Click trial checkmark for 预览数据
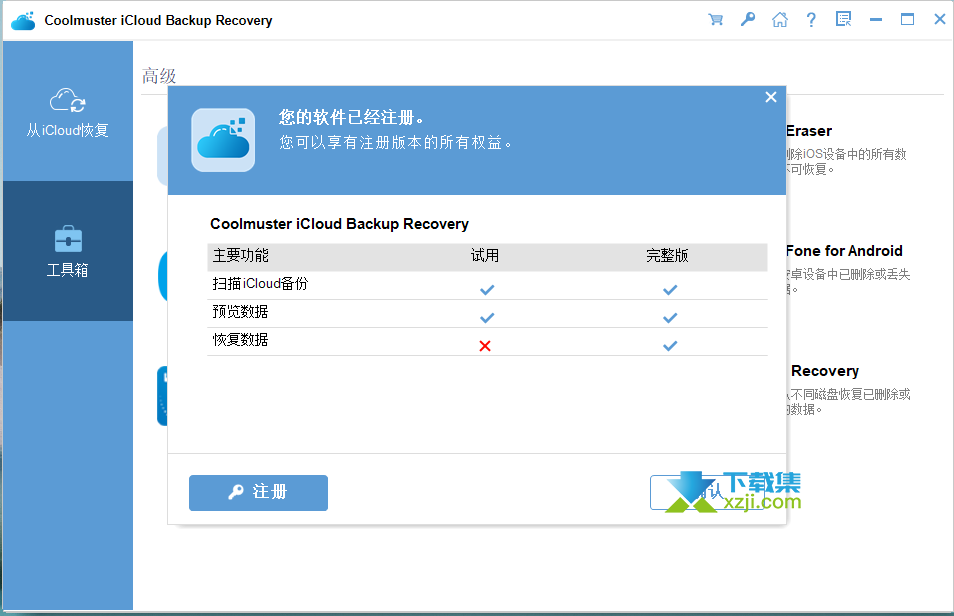 pos(487,318)
